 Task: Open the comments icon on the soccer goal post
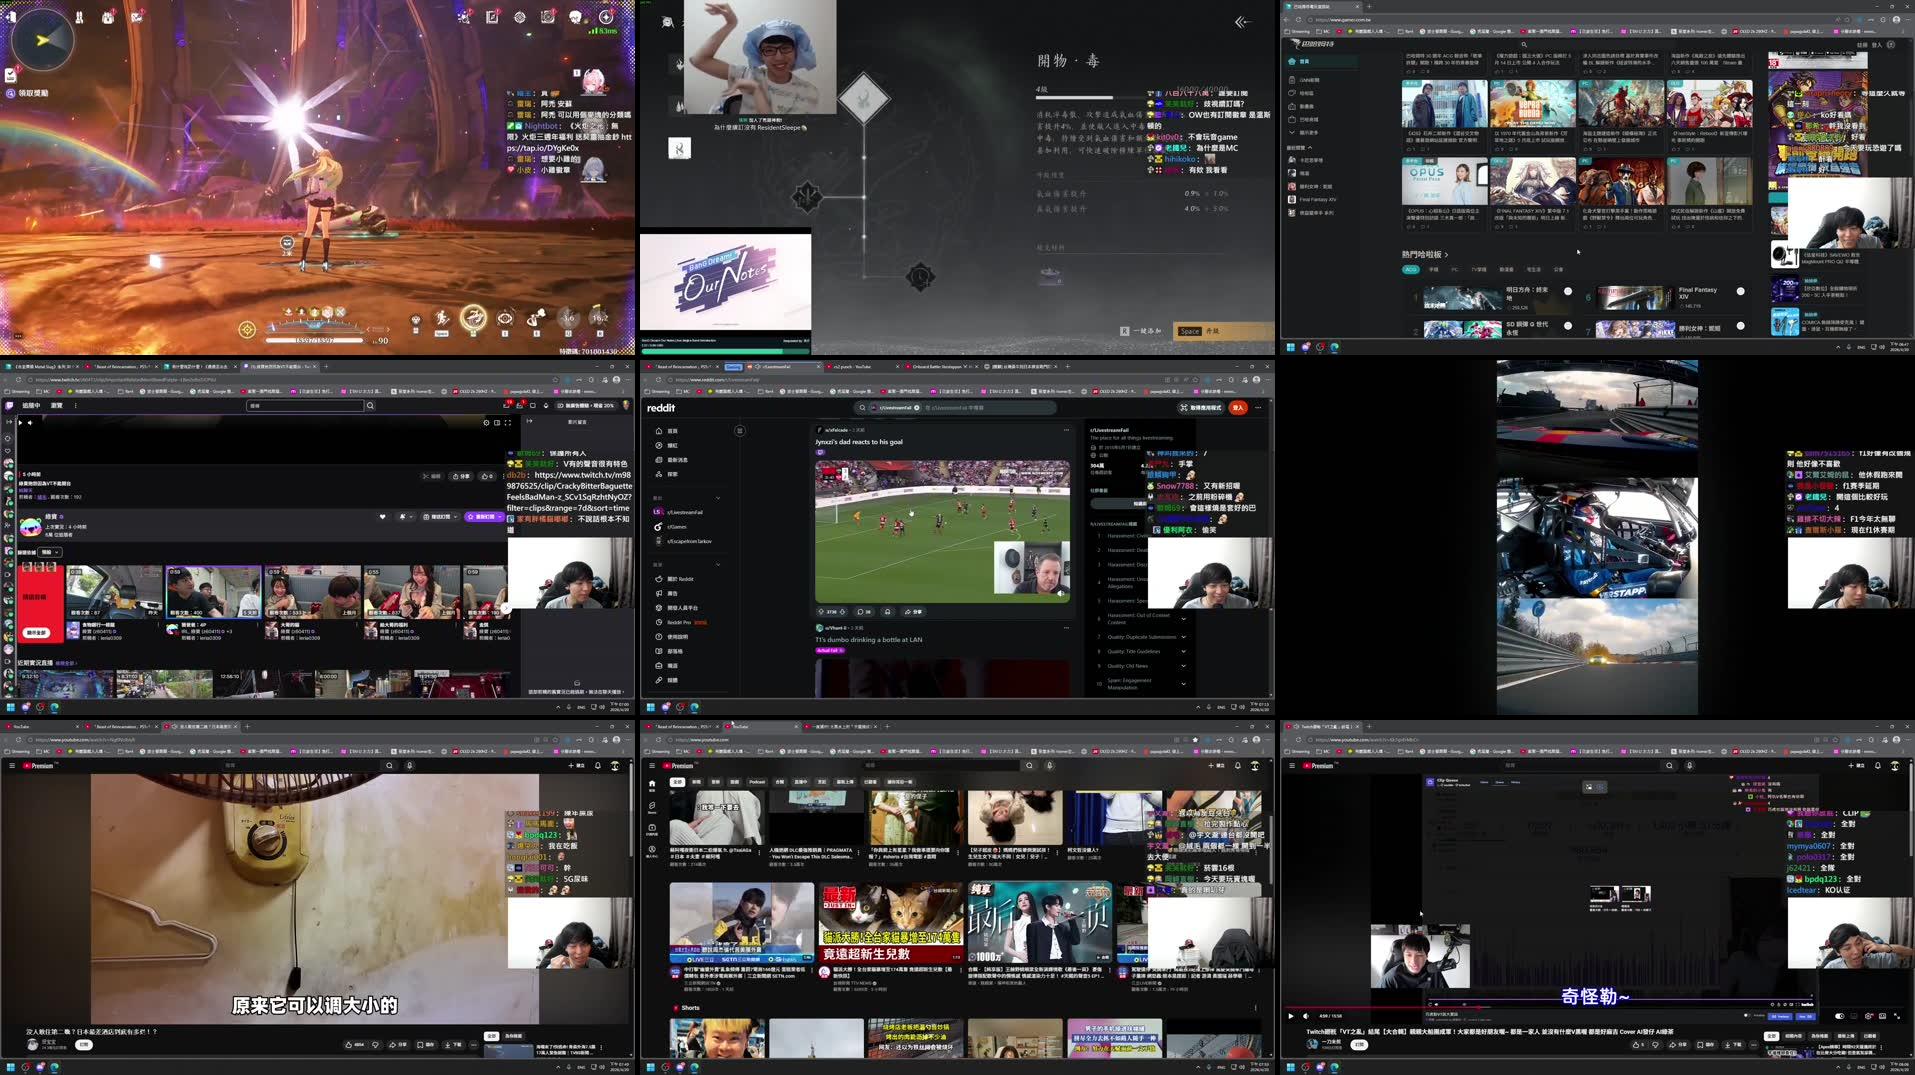tap(861, 612)
